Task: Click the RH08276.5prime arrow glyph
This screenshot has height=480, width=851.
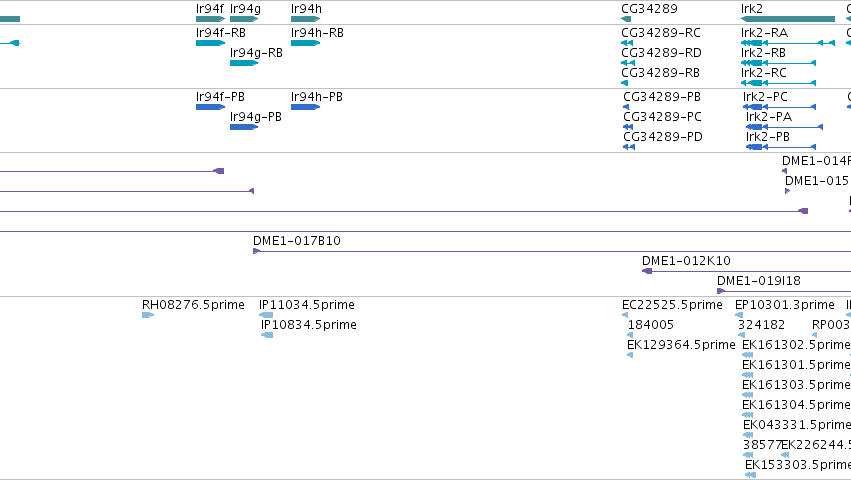Action: click(148, 315)
